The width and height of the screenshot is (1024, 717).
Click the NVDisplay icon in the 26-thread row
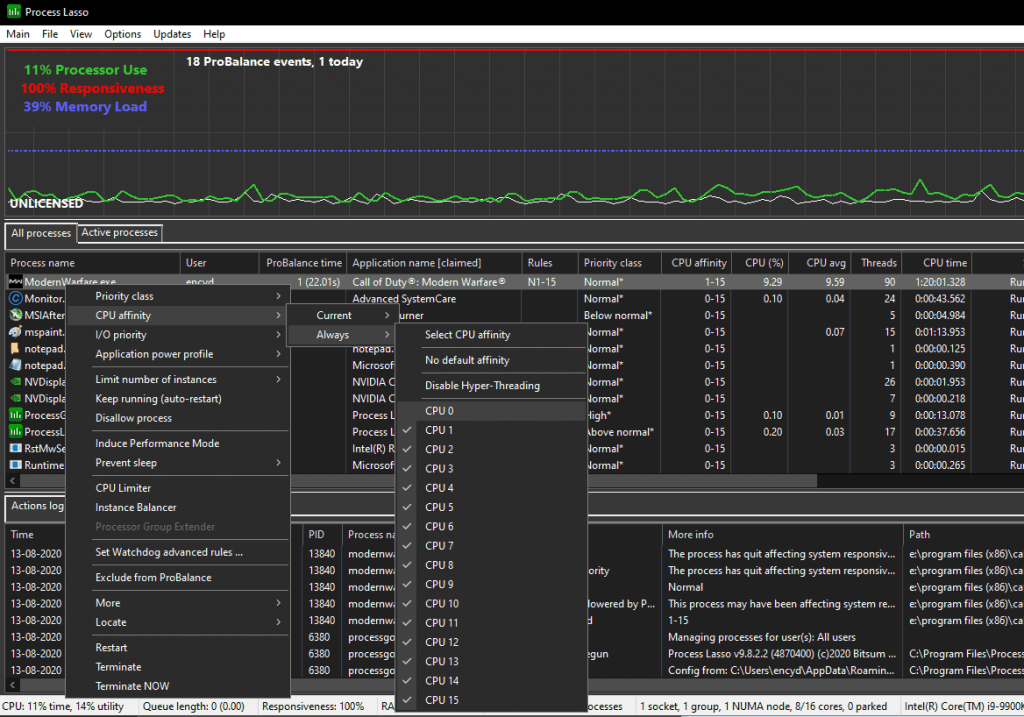pos(16,382)
